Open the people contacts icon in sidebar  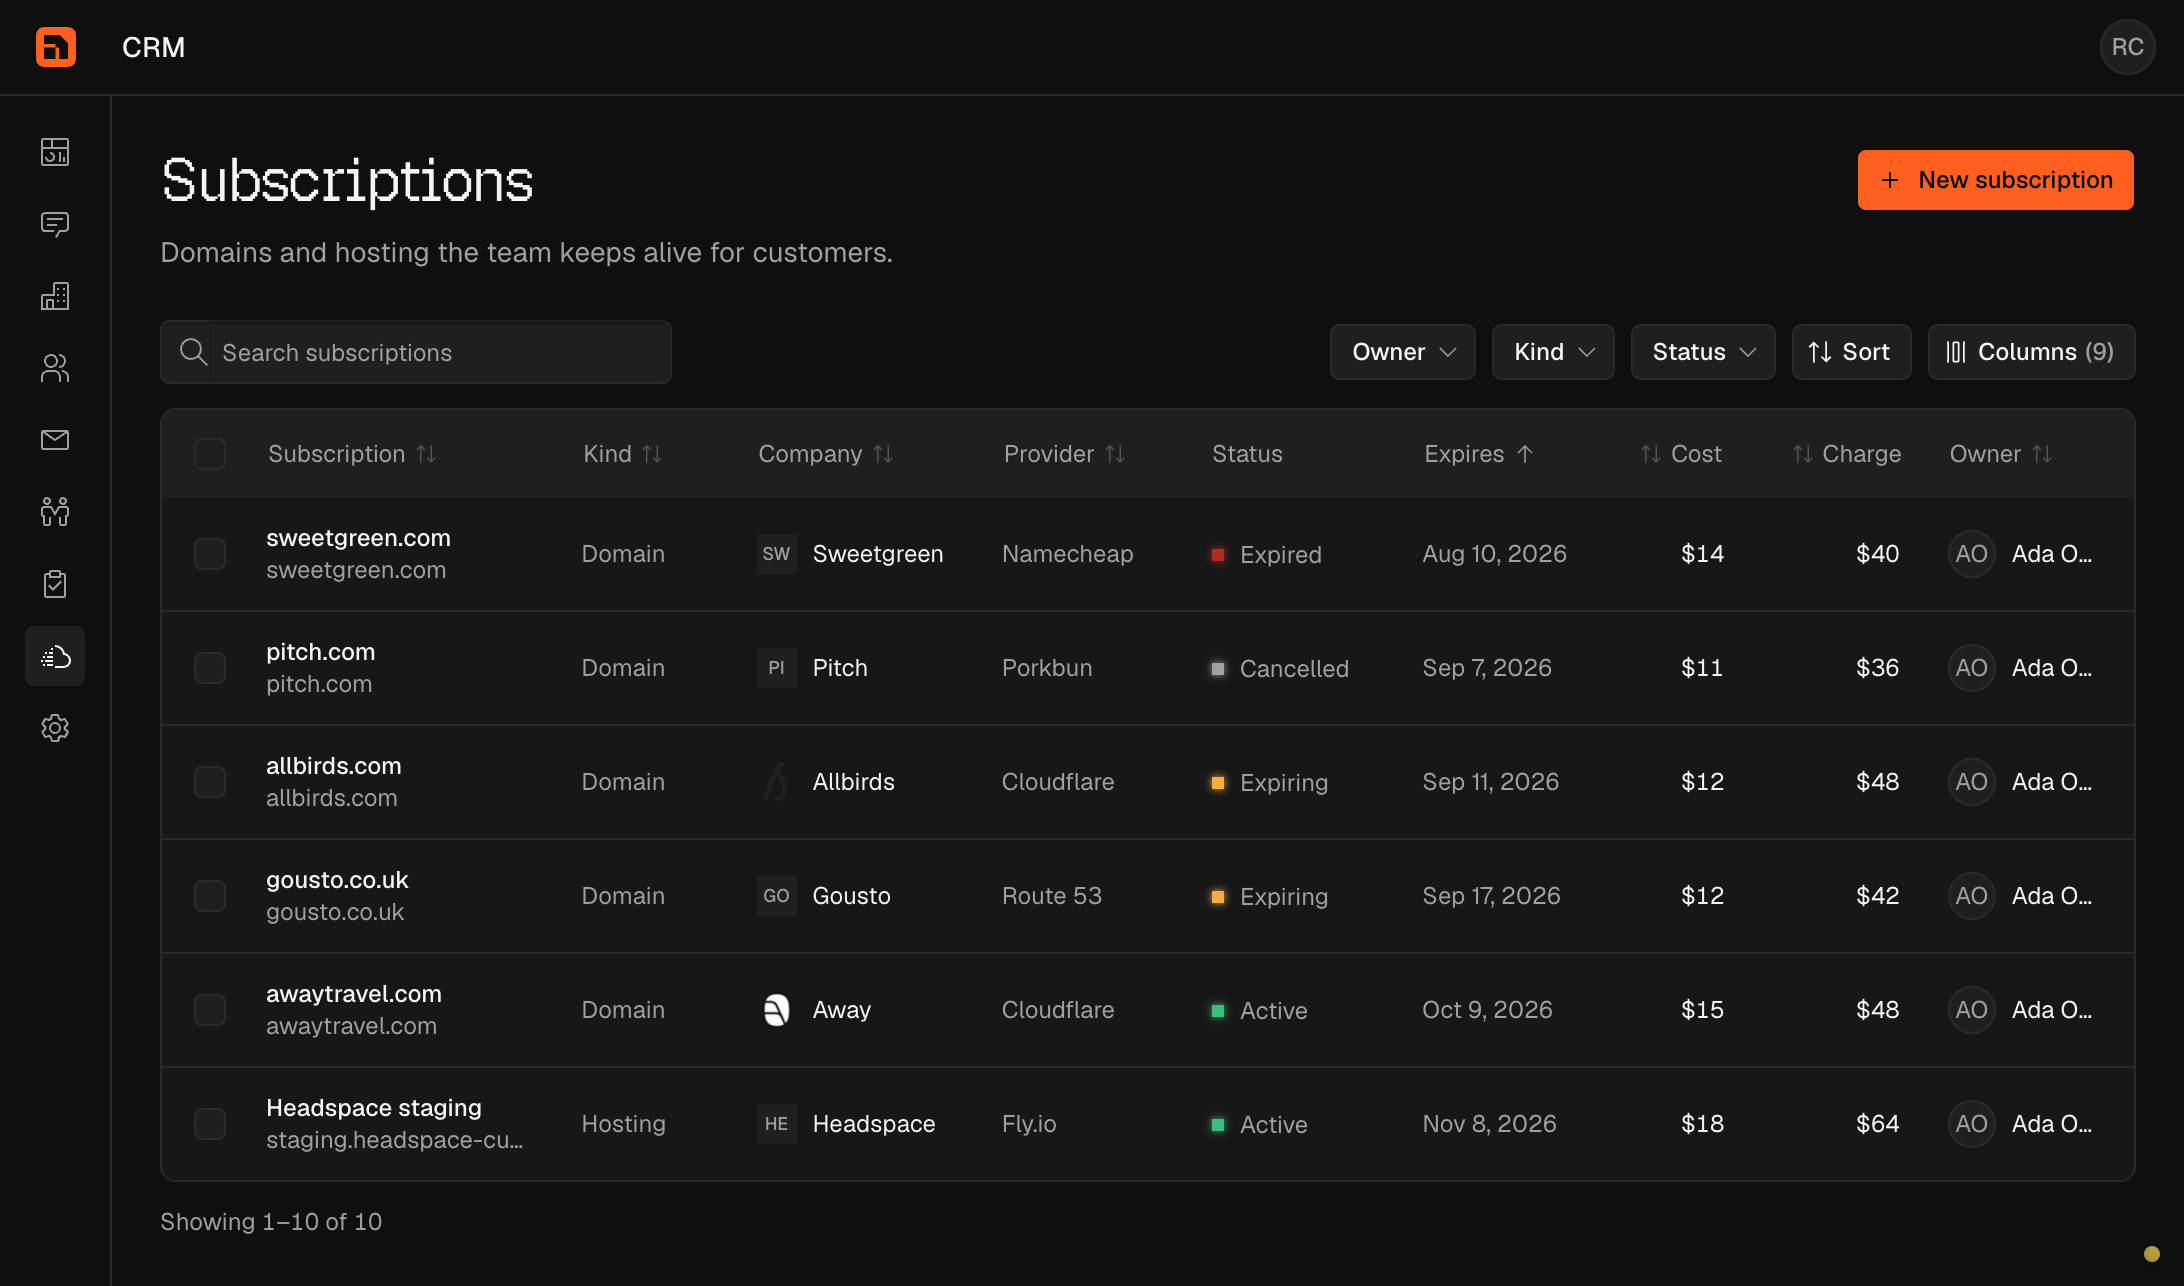pyautogui.click(x=55, y=368)
